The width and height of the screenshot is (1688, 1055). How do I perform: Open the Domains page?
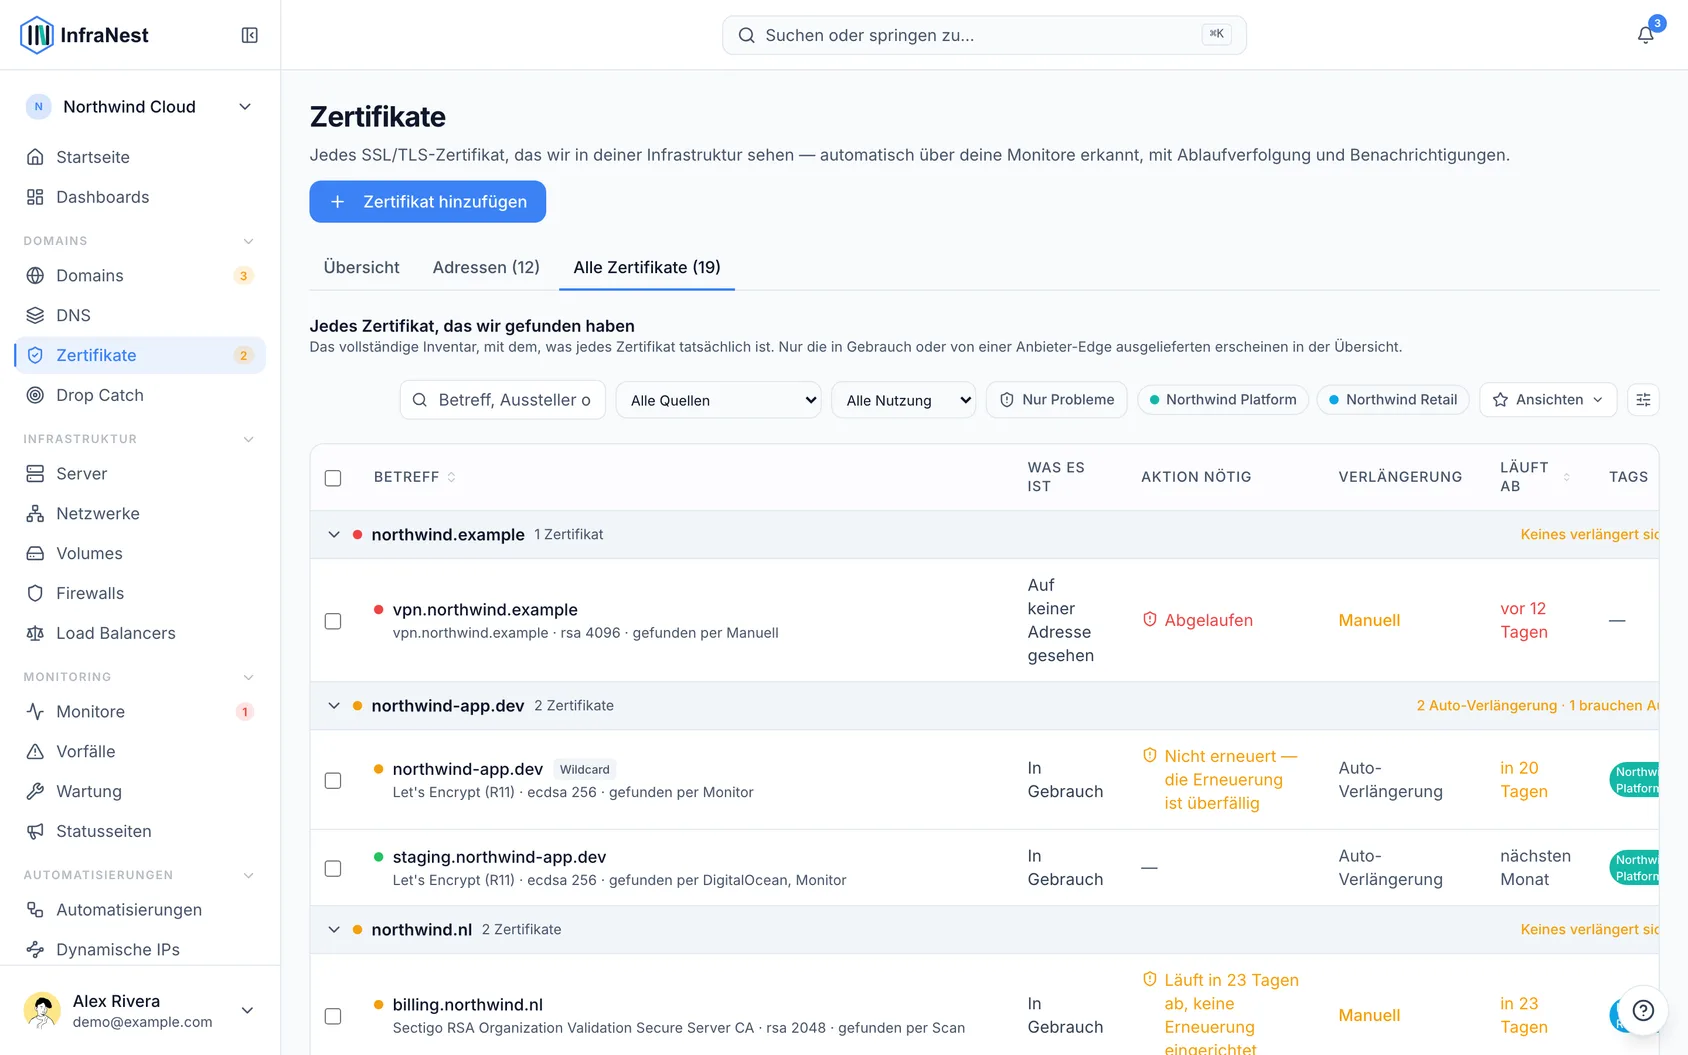pos(140,275)
